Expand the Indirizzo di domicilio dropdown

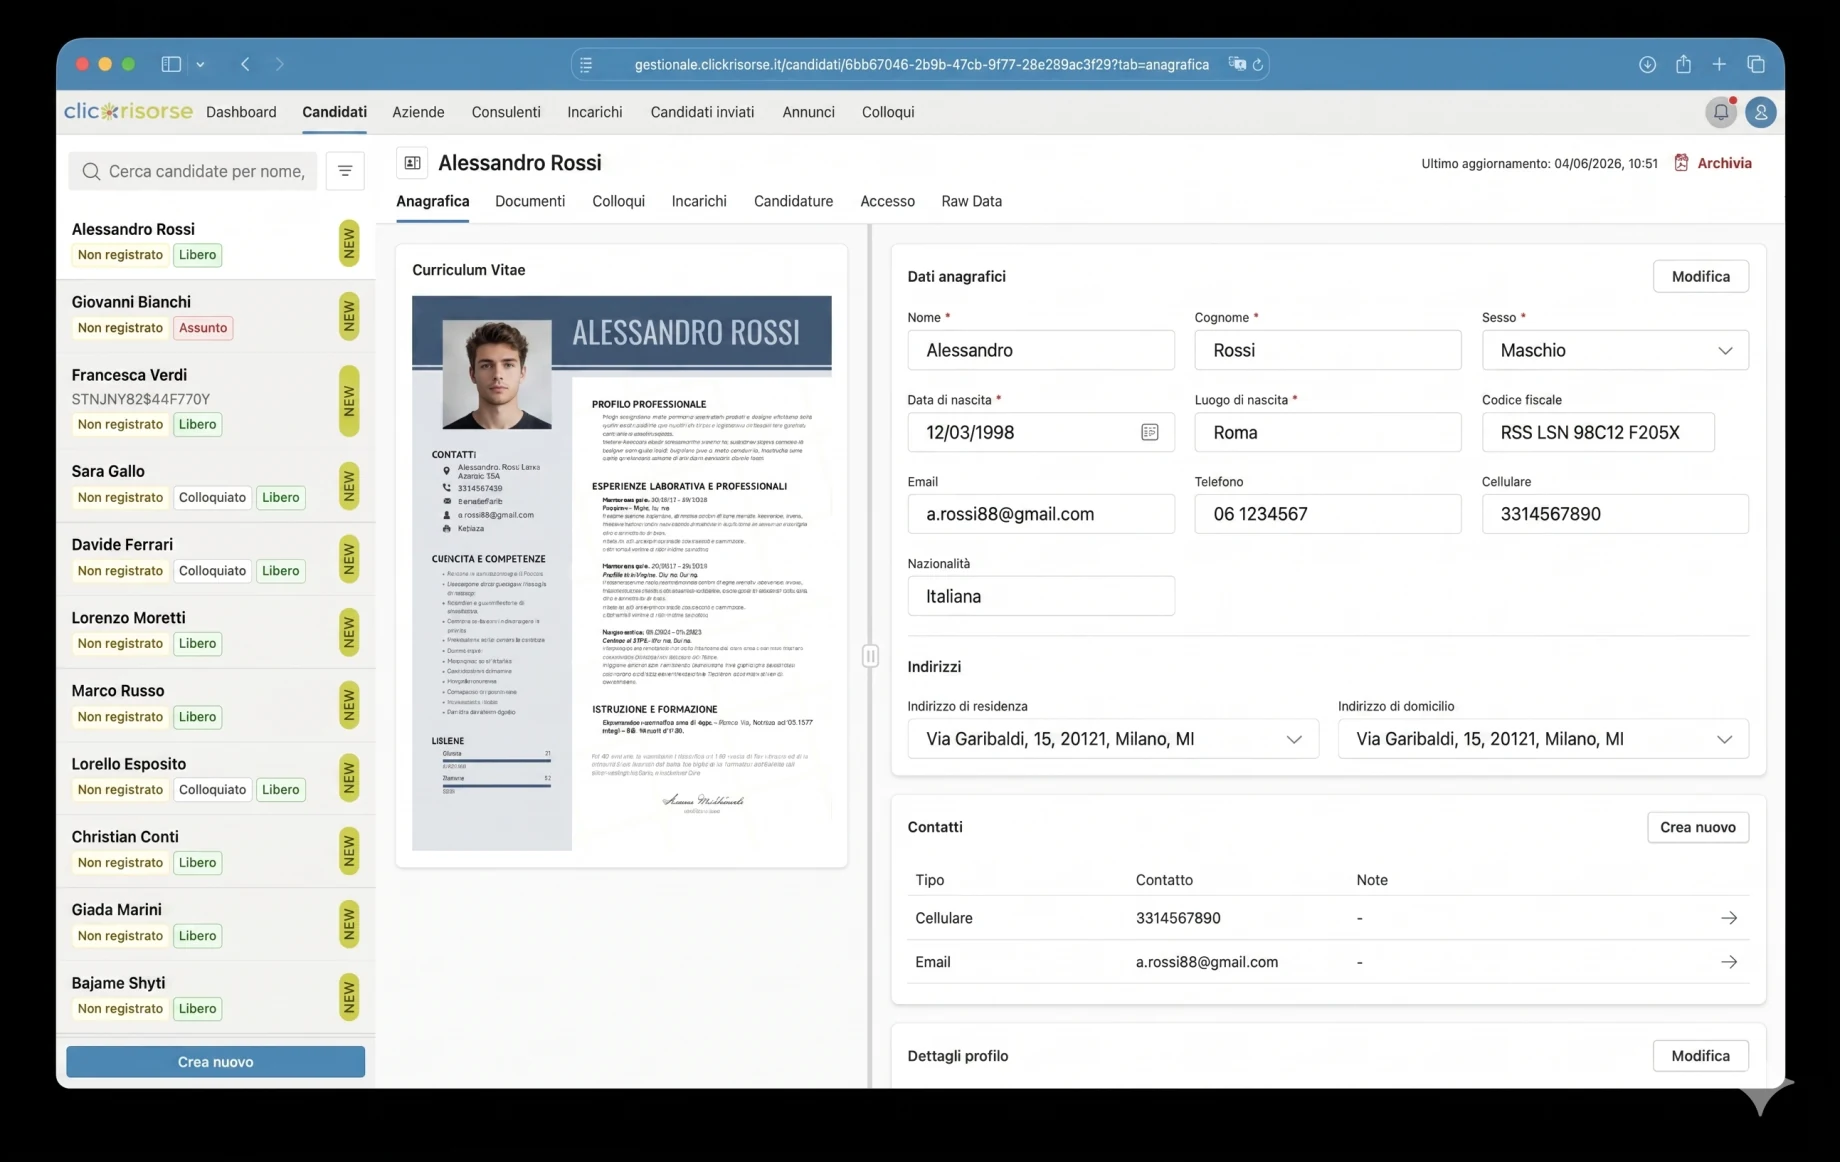tap(1543, 739)
